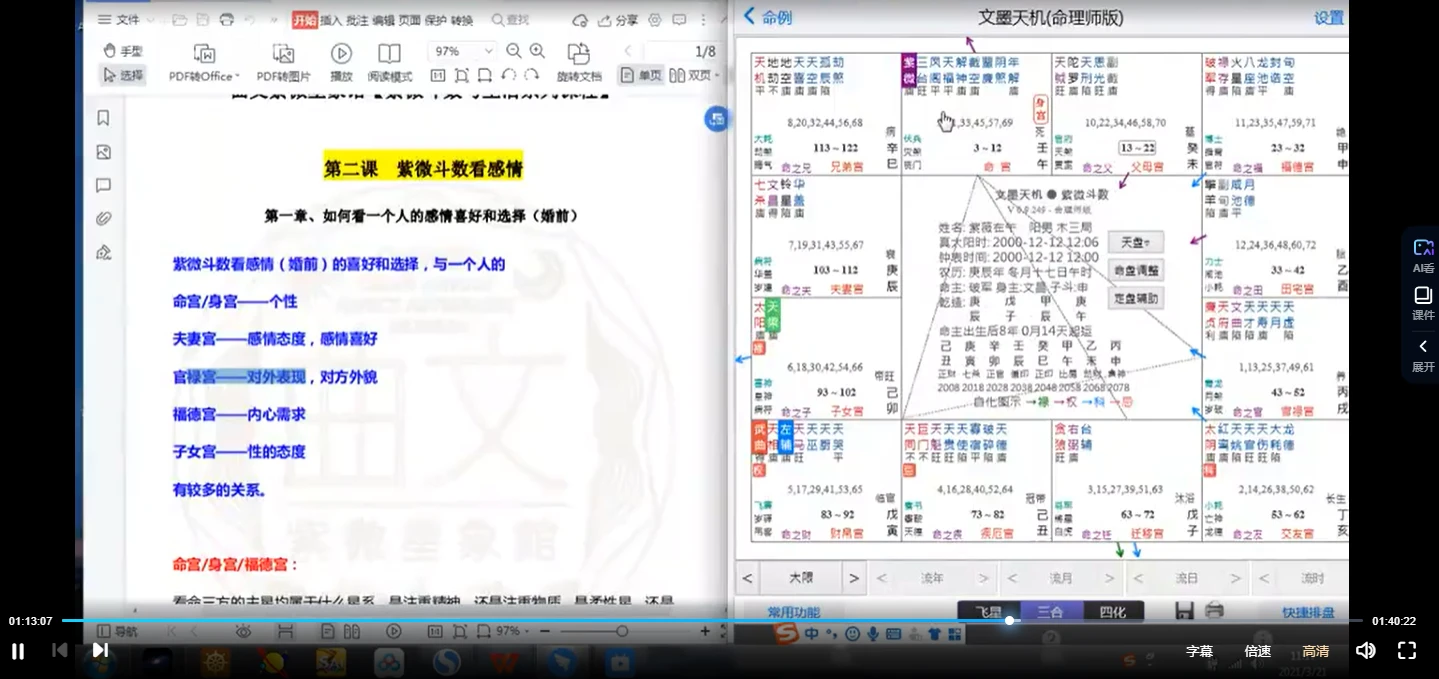Viewport: 1439px width, 679px height.
Task: Save the chart using the disk icon
Action: click(x=1185, y=609)
